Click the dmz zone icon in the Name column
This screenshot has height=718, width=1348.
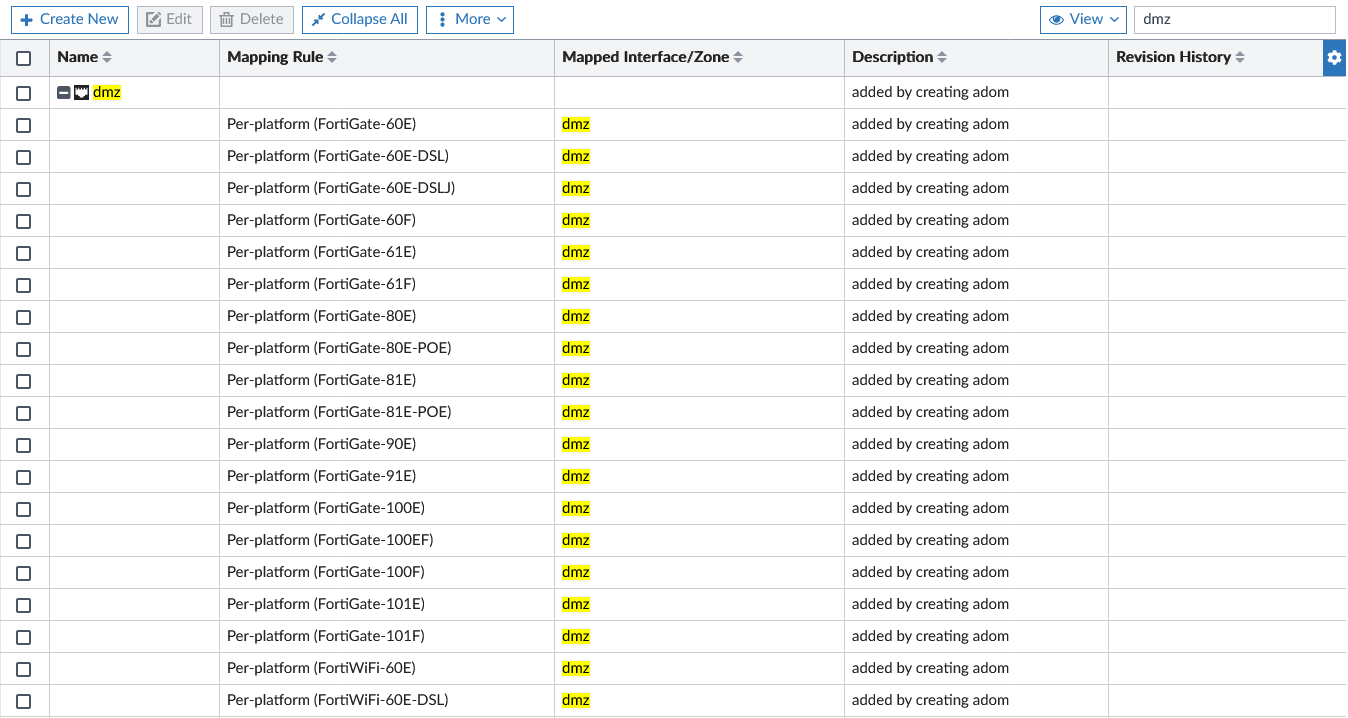80,91
